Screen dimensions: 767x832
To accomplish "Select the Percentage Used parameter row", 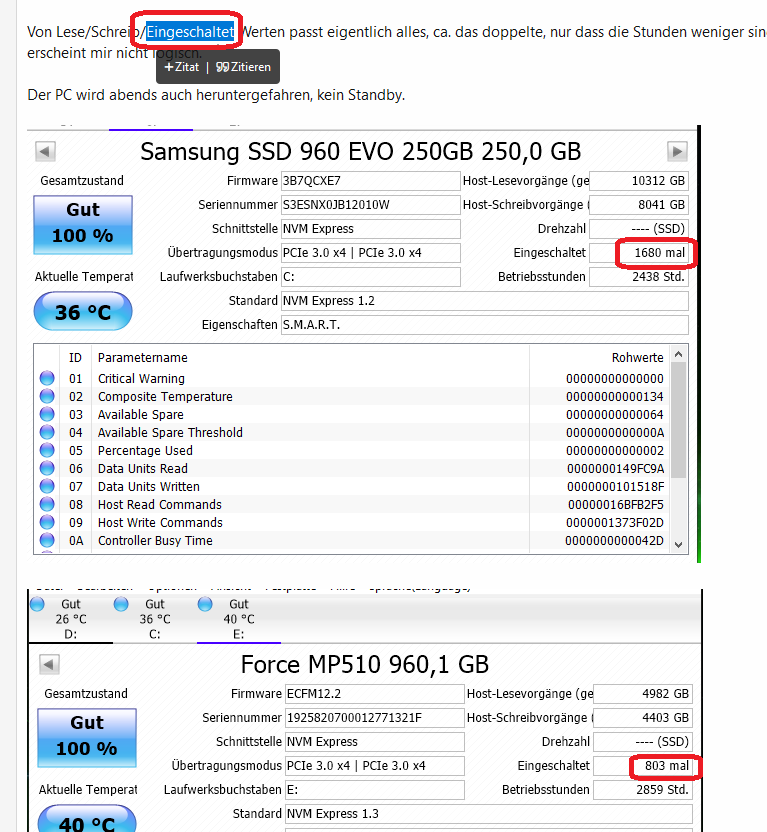I will (x=352, y=450).
